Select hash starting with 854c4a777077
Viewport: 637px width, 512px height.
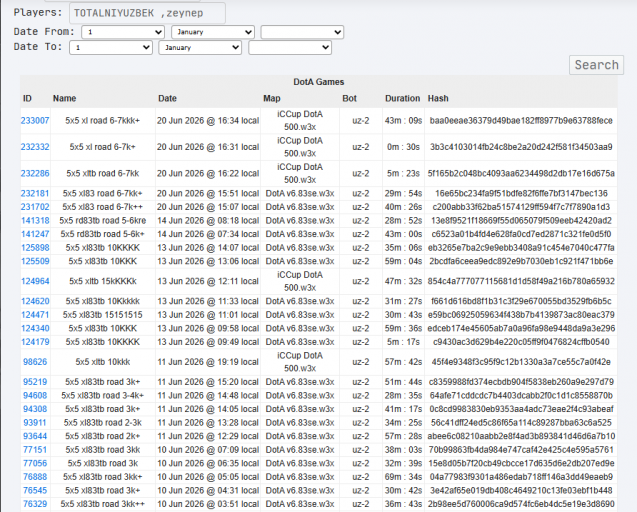(521, 281)
